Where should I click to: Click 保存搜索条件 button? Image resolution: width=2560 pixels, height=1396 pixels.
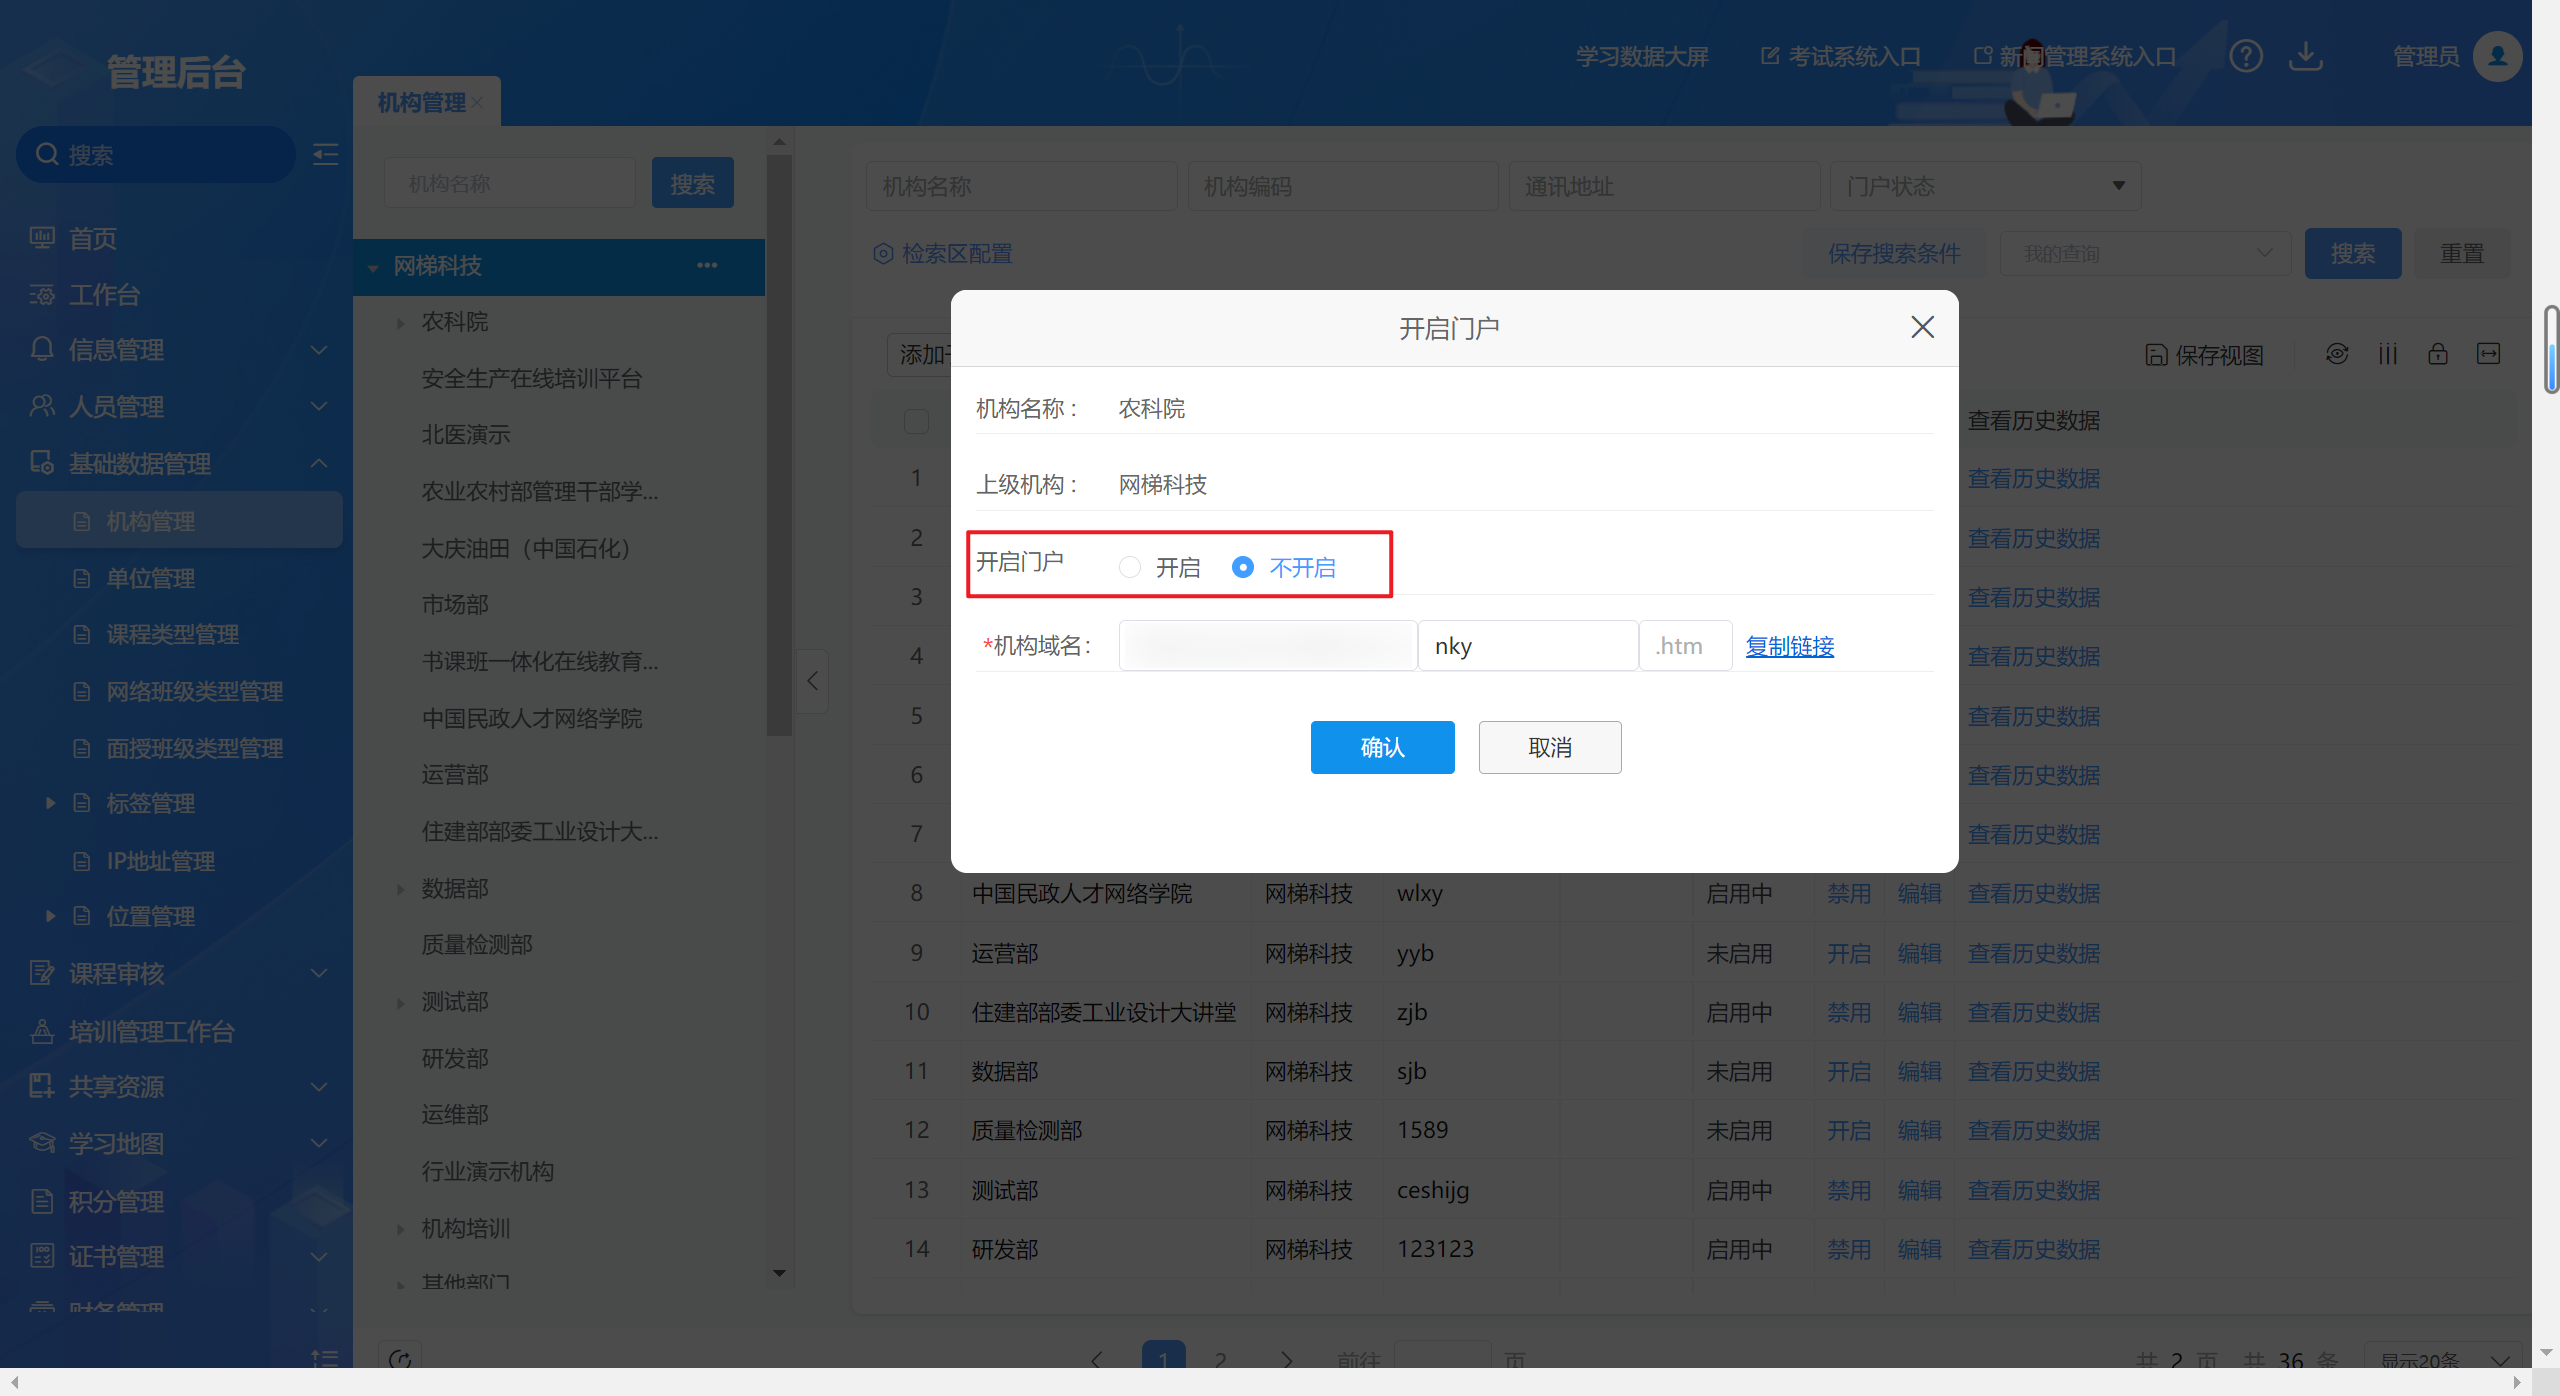(1894, 253)
